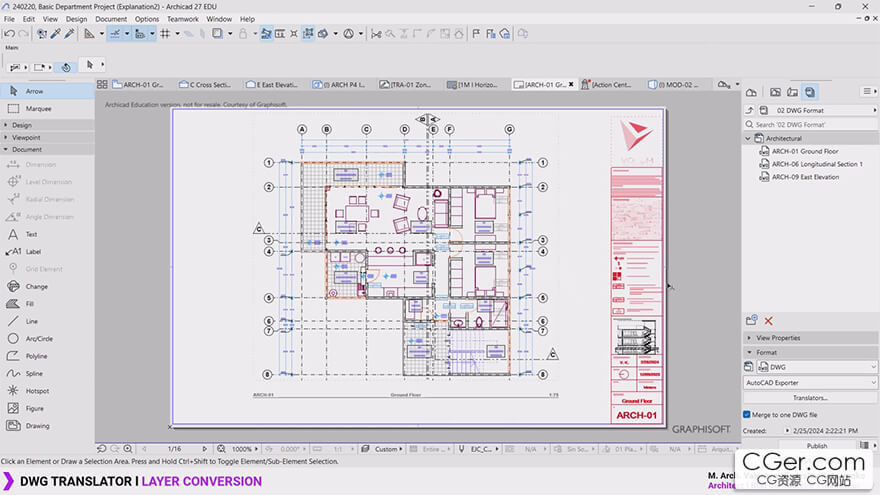The height and width of the screenshot is (495, 880).
Task: Open Layout Book in Navigator
Action: pos(792,91)
